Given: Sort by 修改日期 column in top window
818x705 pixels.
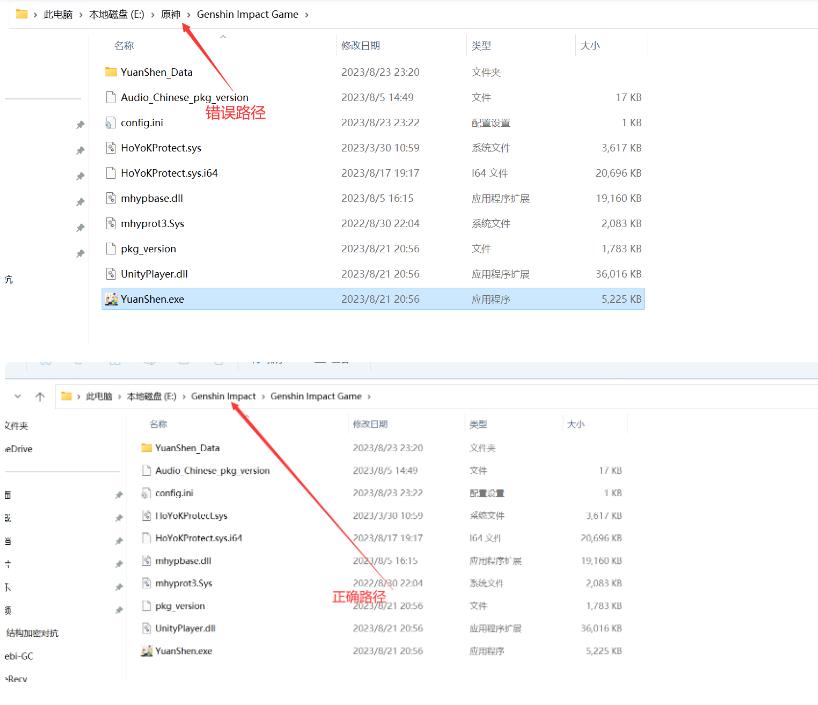Looking at the screenshot, I should pos(361,45).
